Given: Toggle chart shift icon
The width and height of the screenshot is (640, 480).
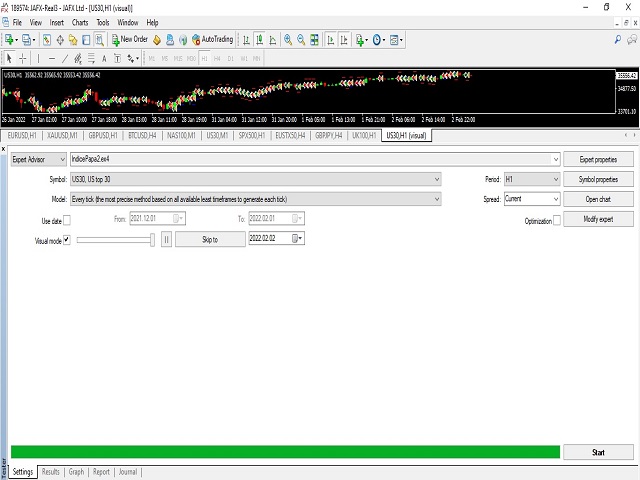Looking at the screenshot, I should pos(344,40).
